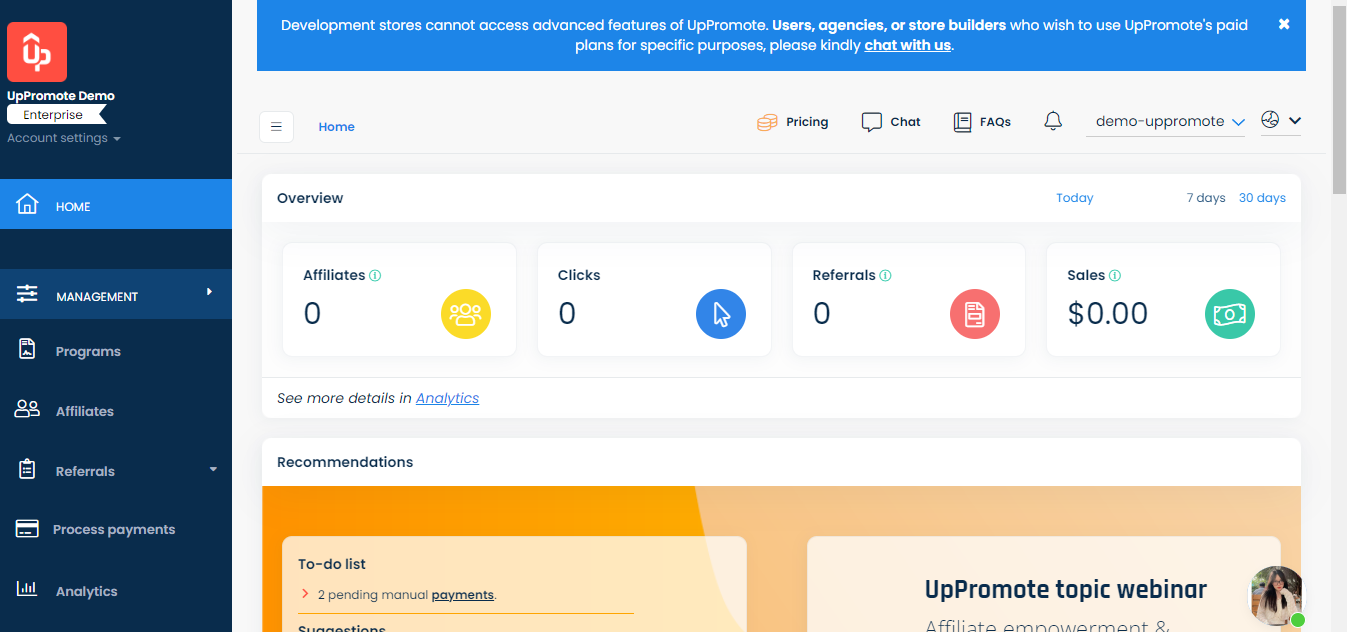Screen dimensions: 1347x632
Task: Open the language selector chevron
Action: pos(1295,120)
